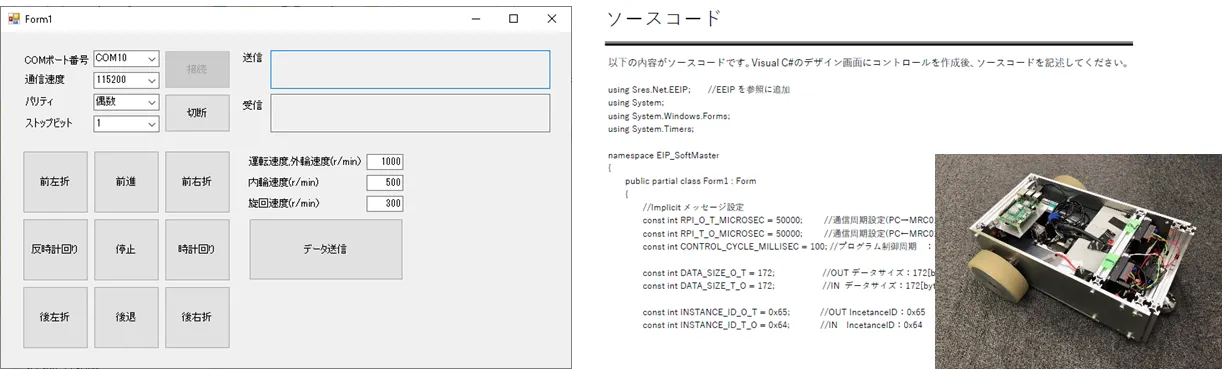Click the 'const int CONTROL_CYCLE_MILLISEC = 100;' line
The width and height of the screenshot is (1222, 369).
tap(734, 246)
